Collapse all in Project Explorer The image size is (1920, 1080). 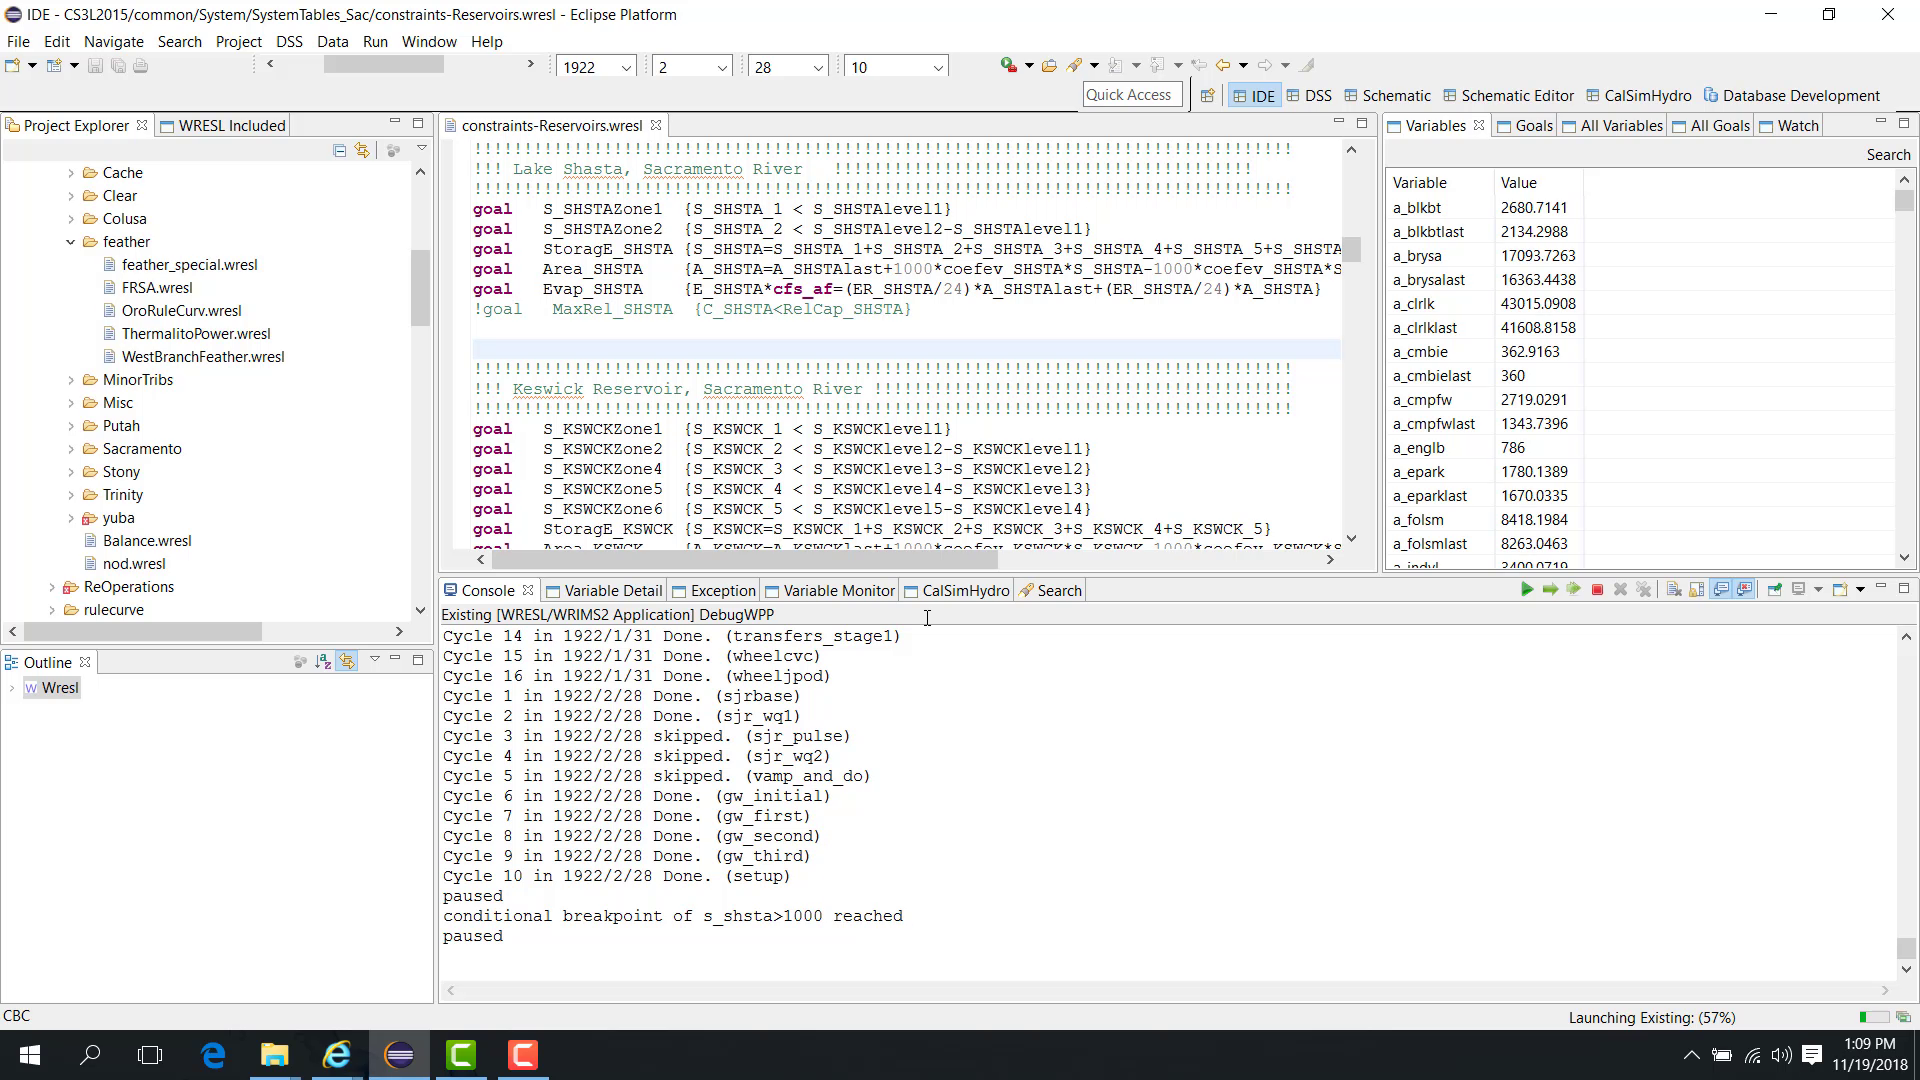pos(340,151)
